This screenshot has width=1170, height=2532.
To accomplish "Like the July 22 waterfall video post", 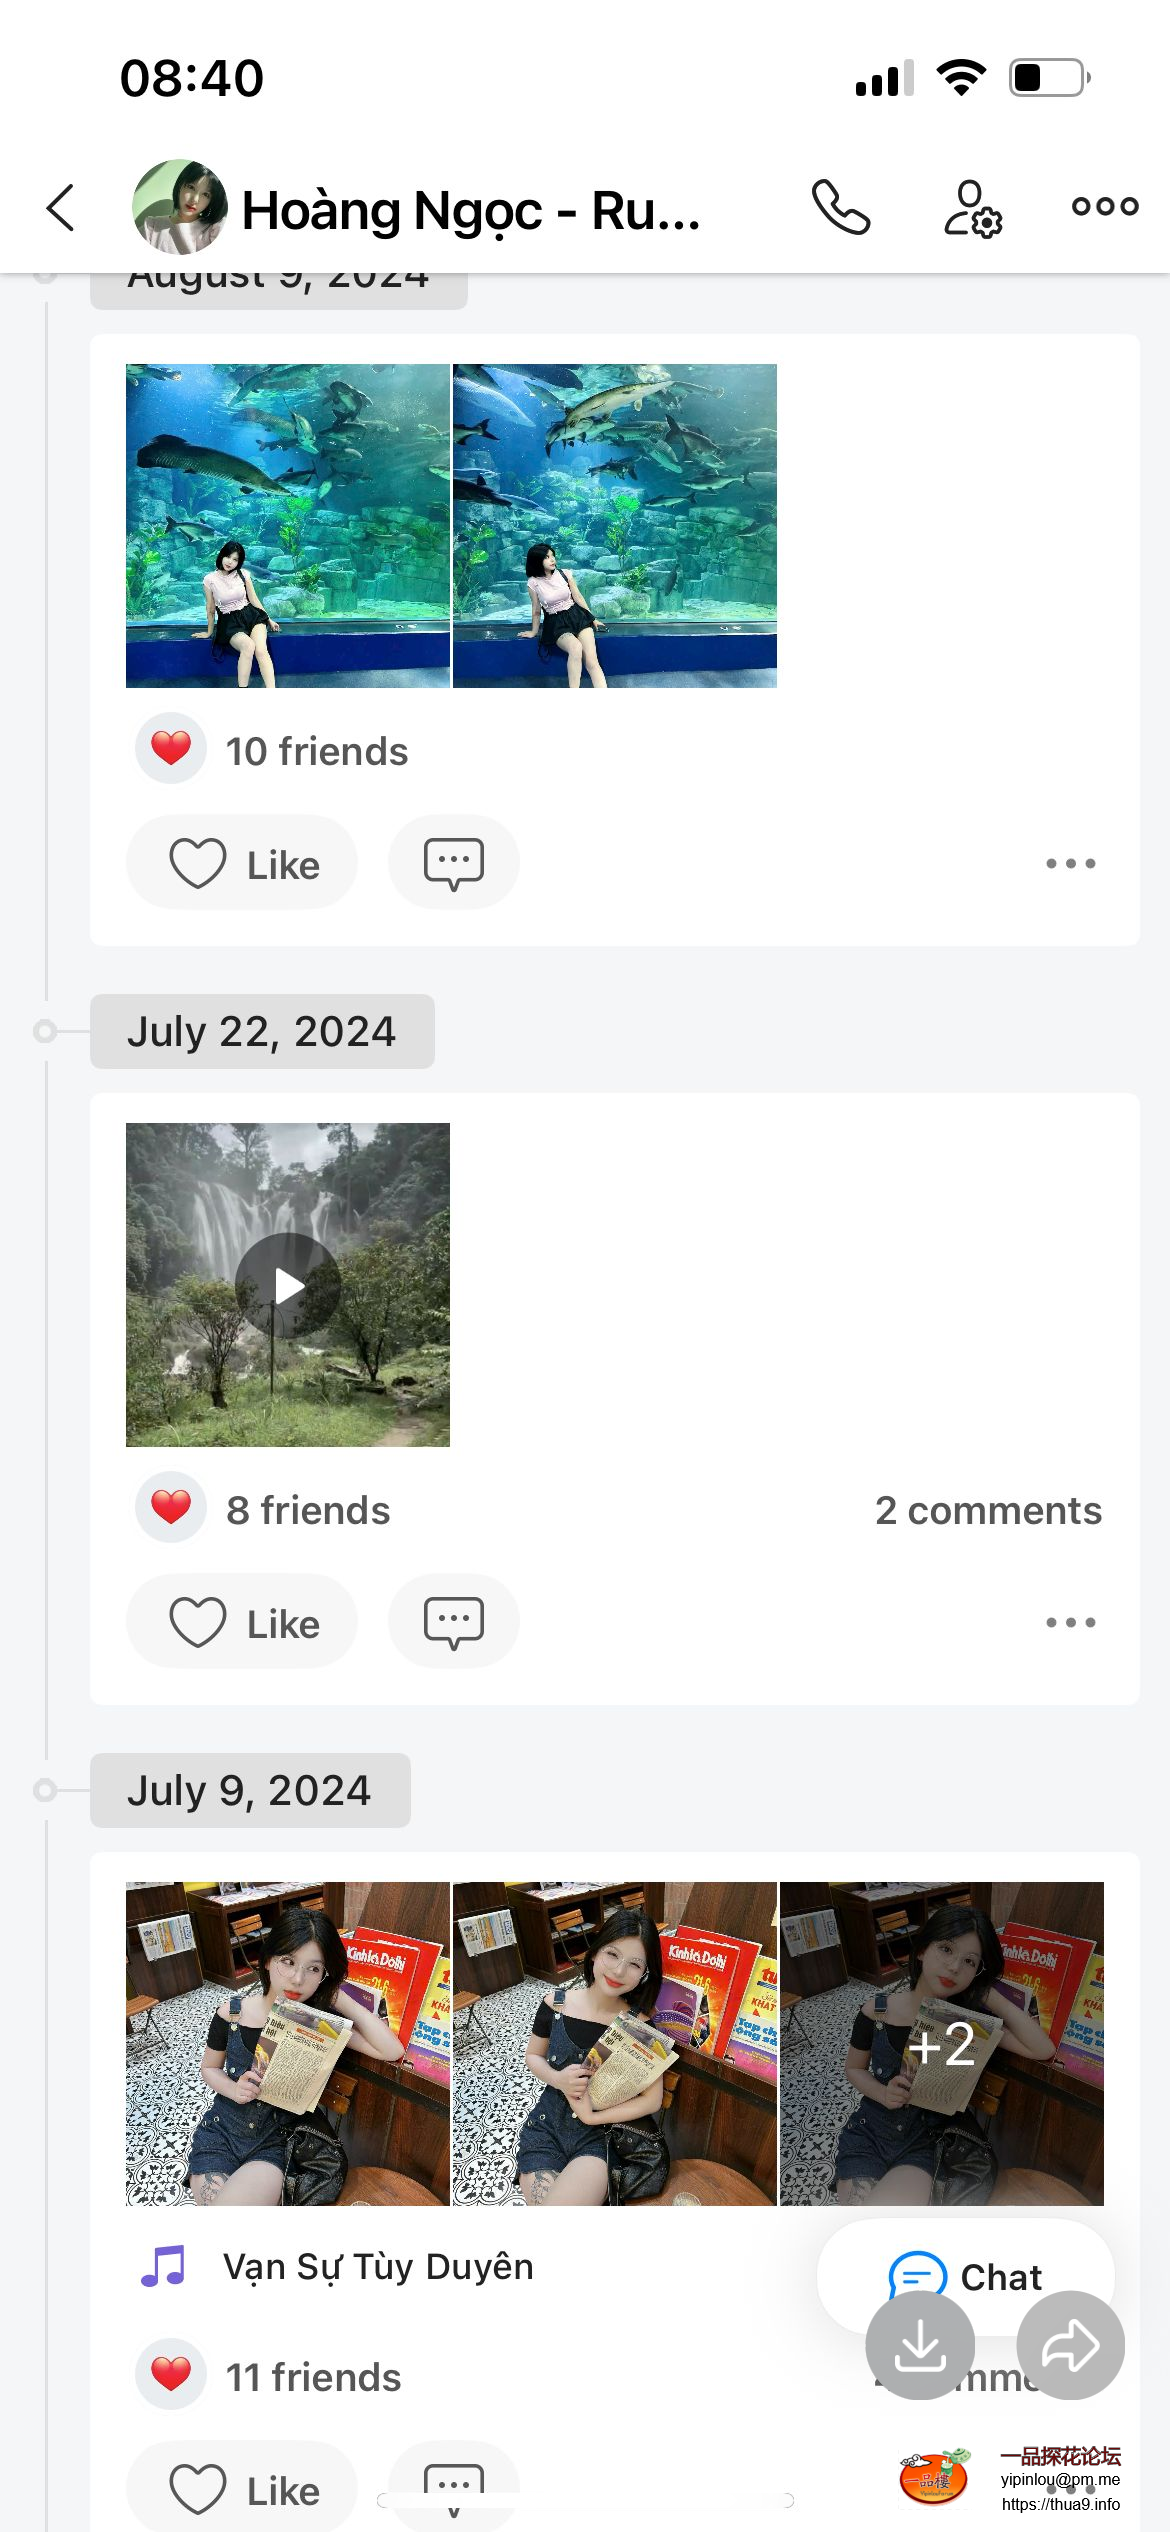I will 242,1622.
